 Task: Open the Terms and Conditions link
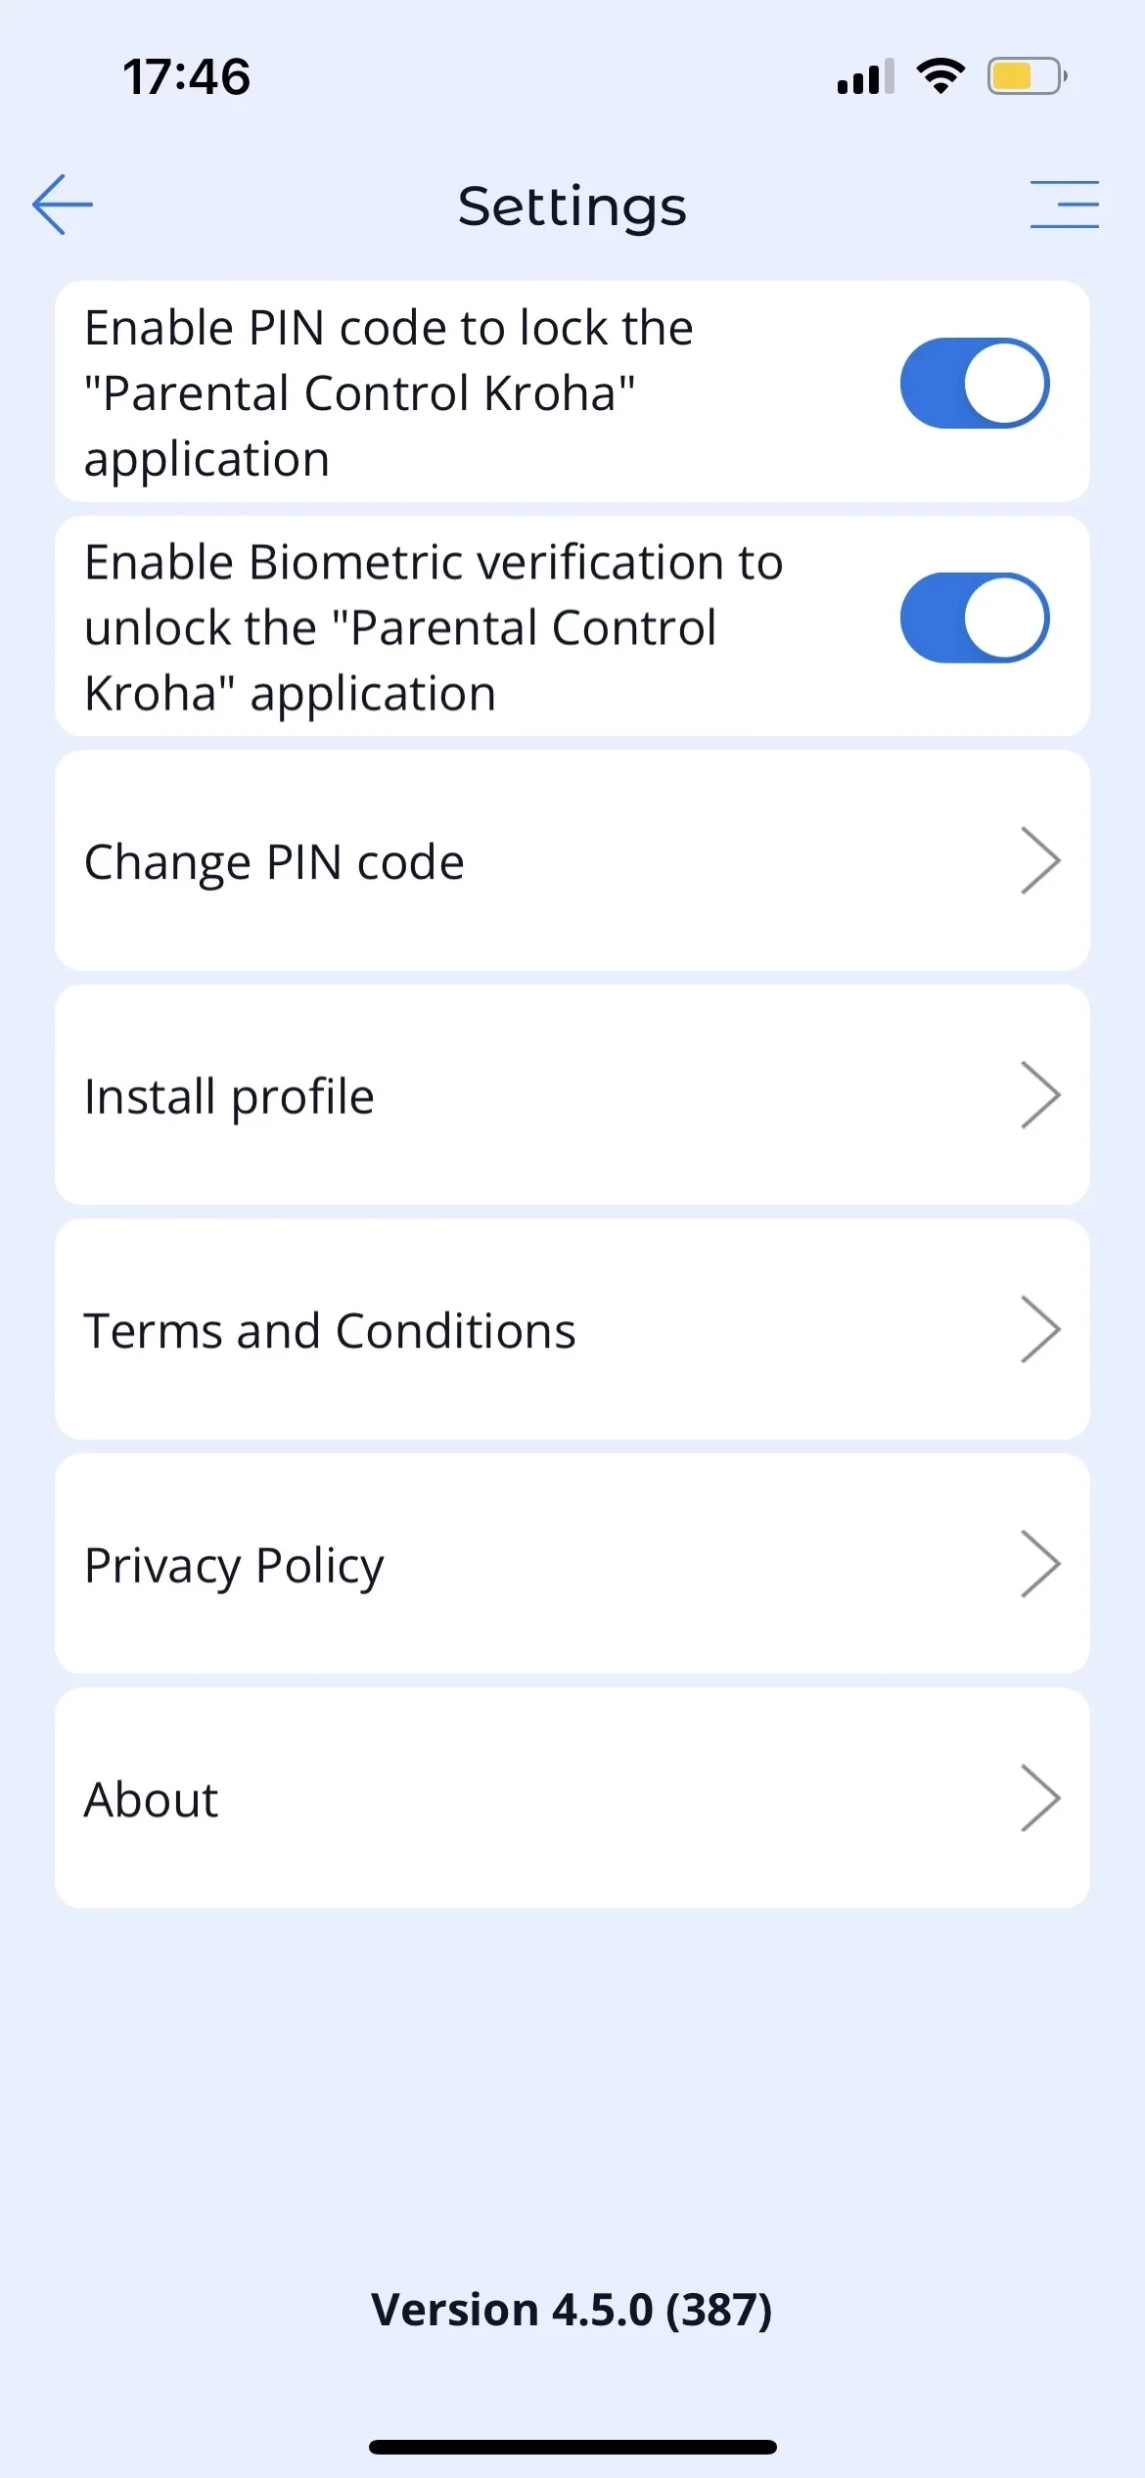pos(330,1331)
